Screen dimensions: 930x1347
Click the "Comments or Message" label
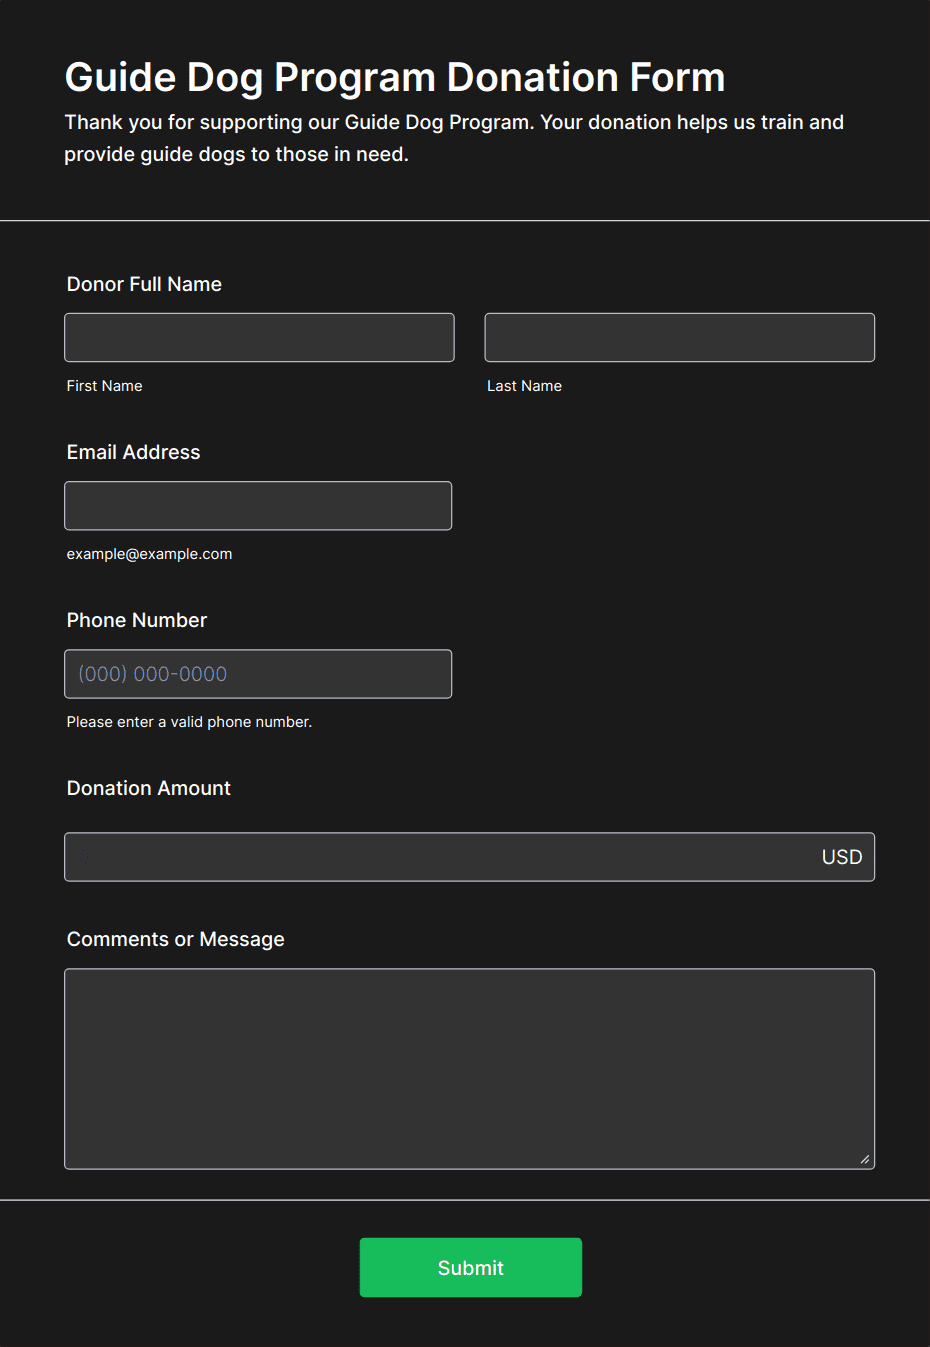pos(175,939)
